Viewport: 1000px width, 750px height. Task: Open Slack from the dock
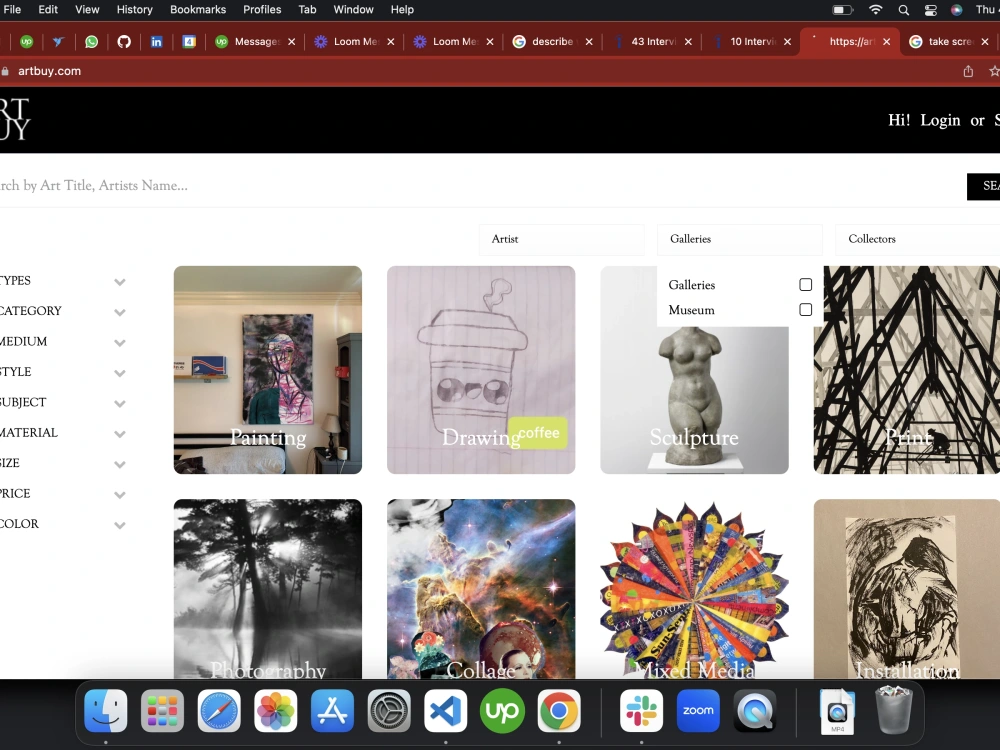[642, 710]
